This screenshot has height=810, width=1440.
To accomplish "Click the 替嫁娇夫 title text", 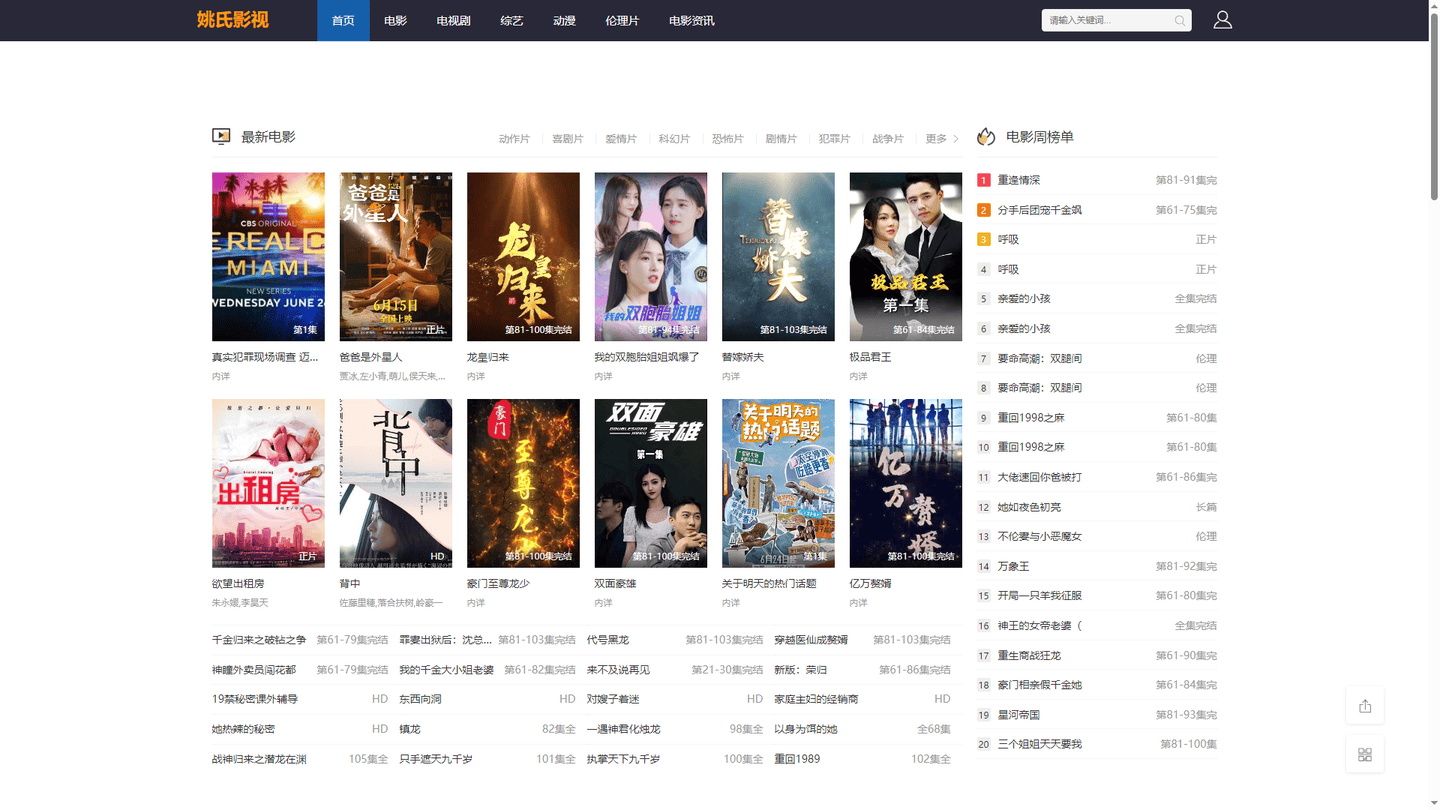I will pyautogui.click(x=743, y=357).
